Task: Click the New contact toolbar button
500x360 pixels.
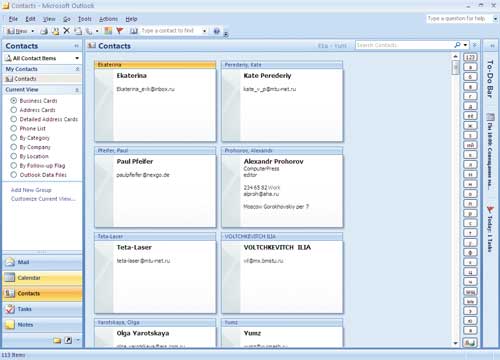Action: [x=17, y=31]
